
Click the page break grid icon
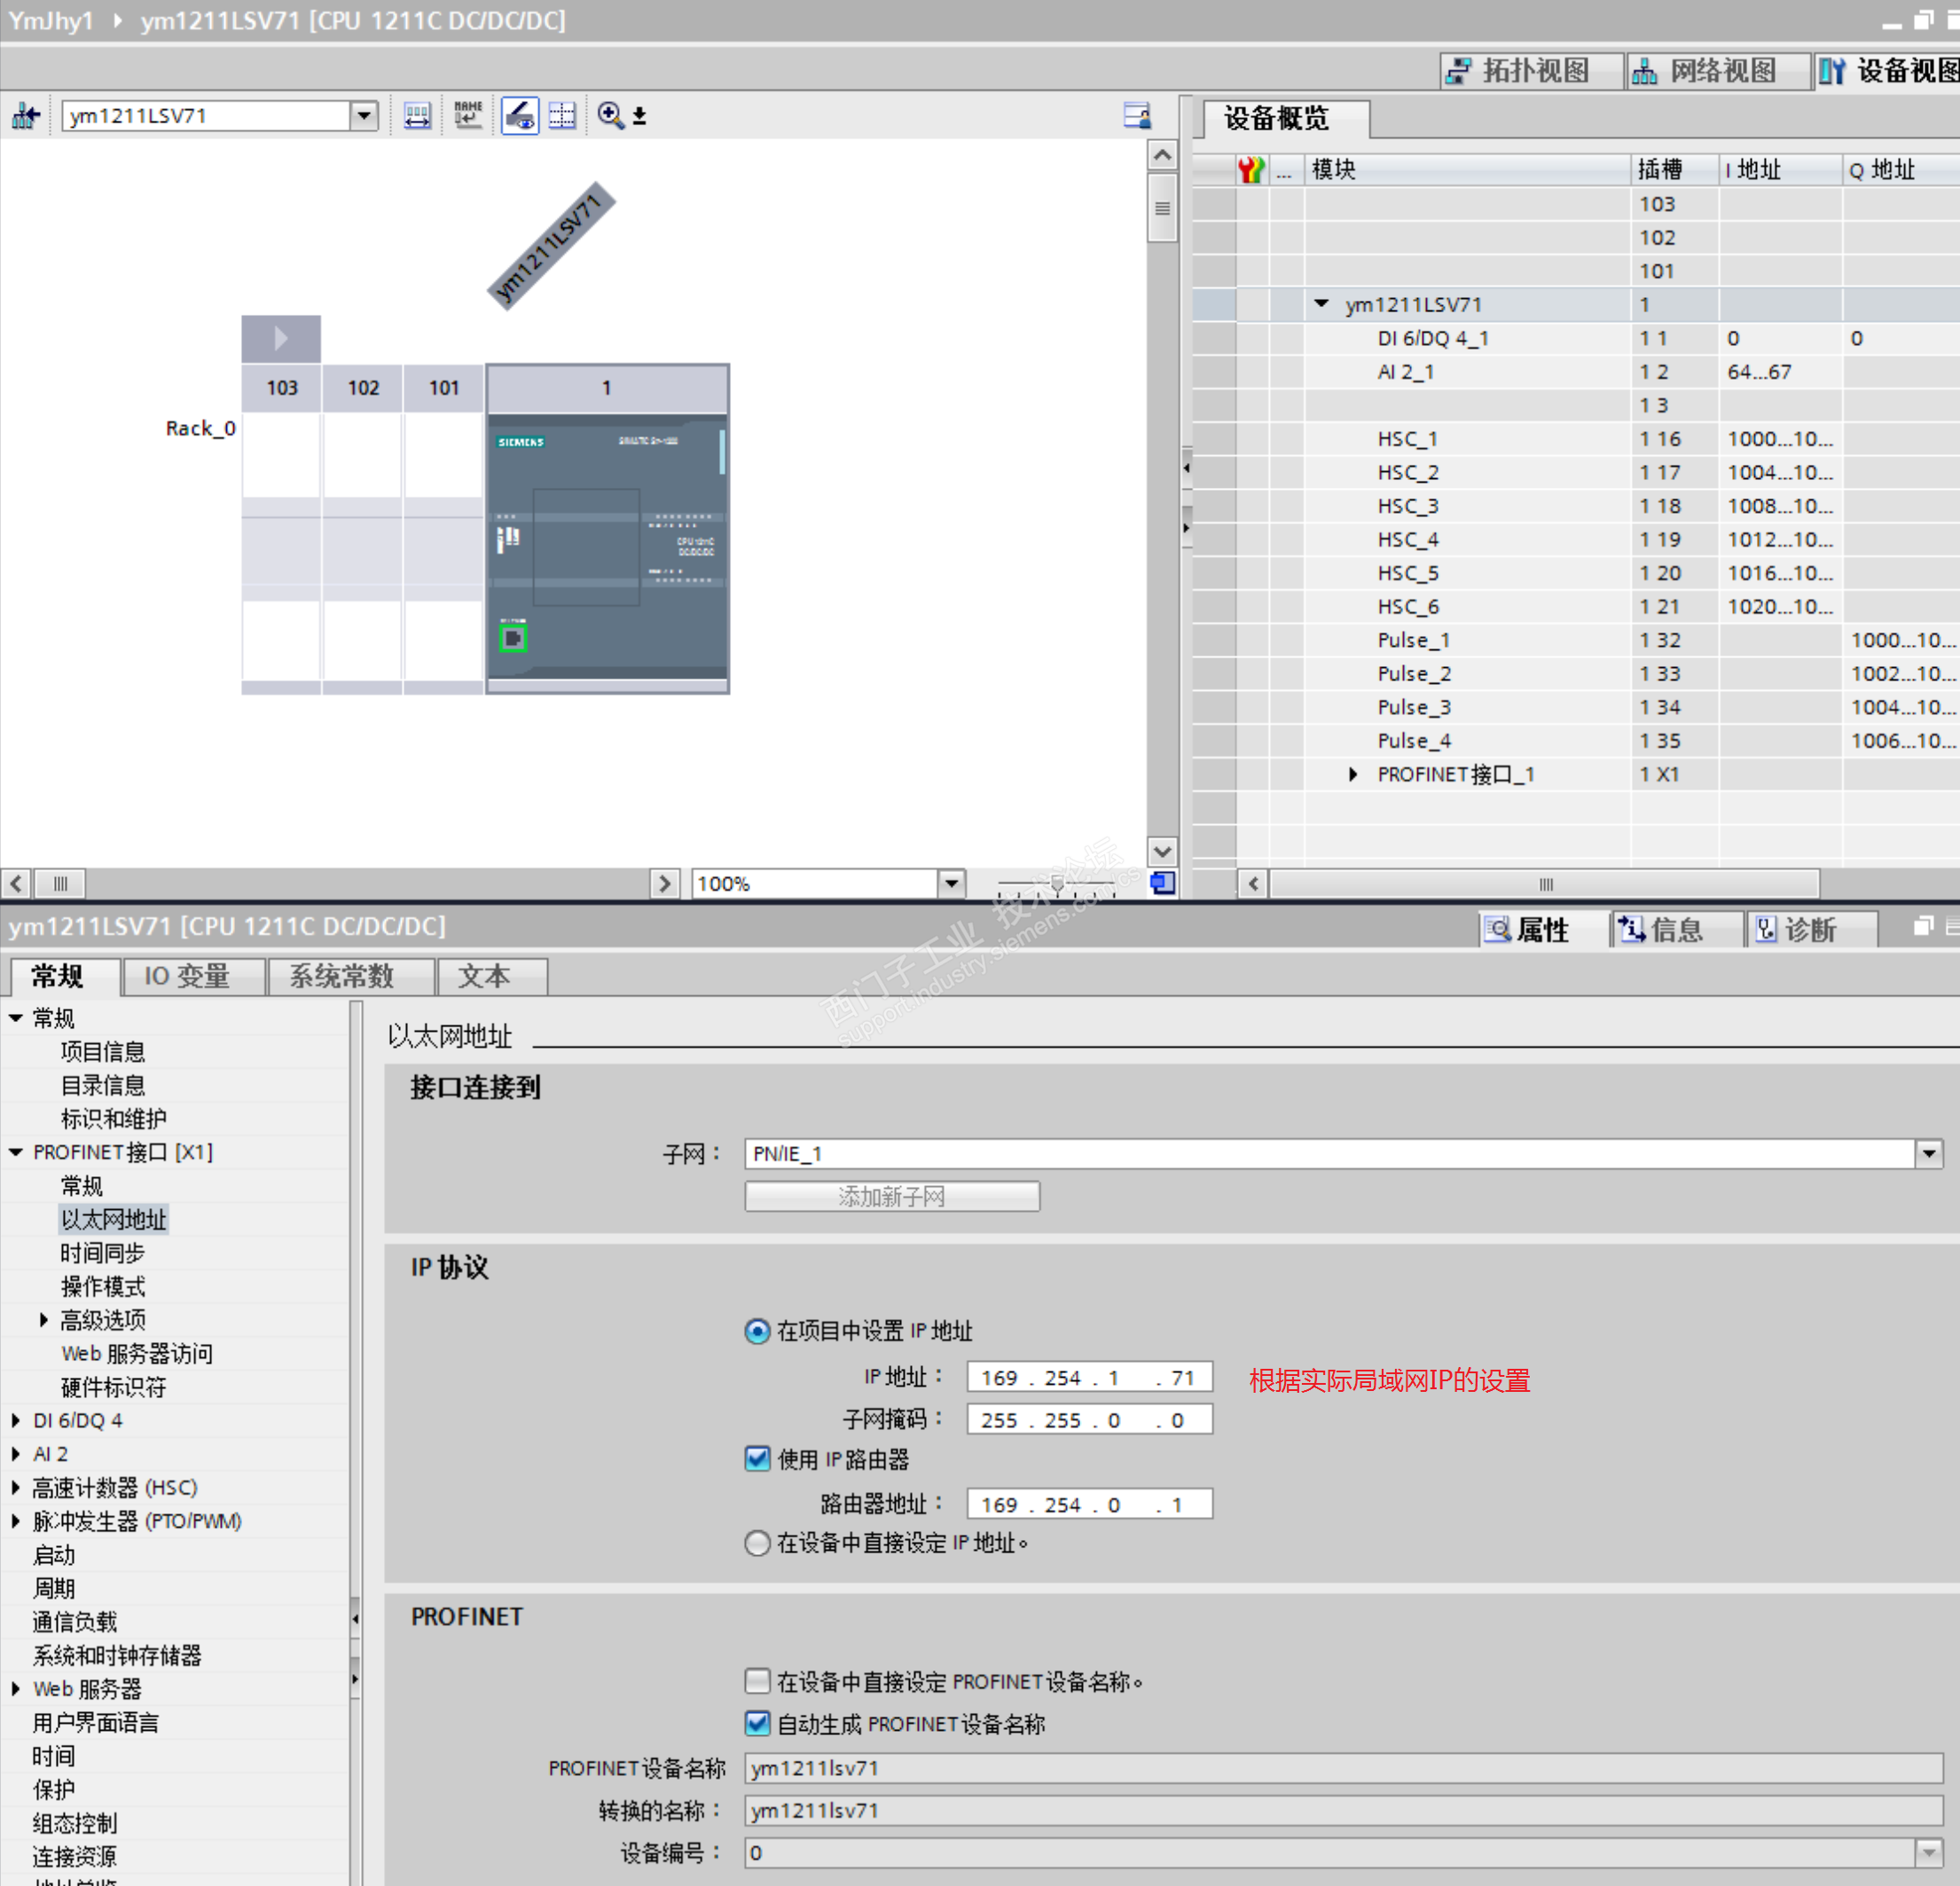562,115
